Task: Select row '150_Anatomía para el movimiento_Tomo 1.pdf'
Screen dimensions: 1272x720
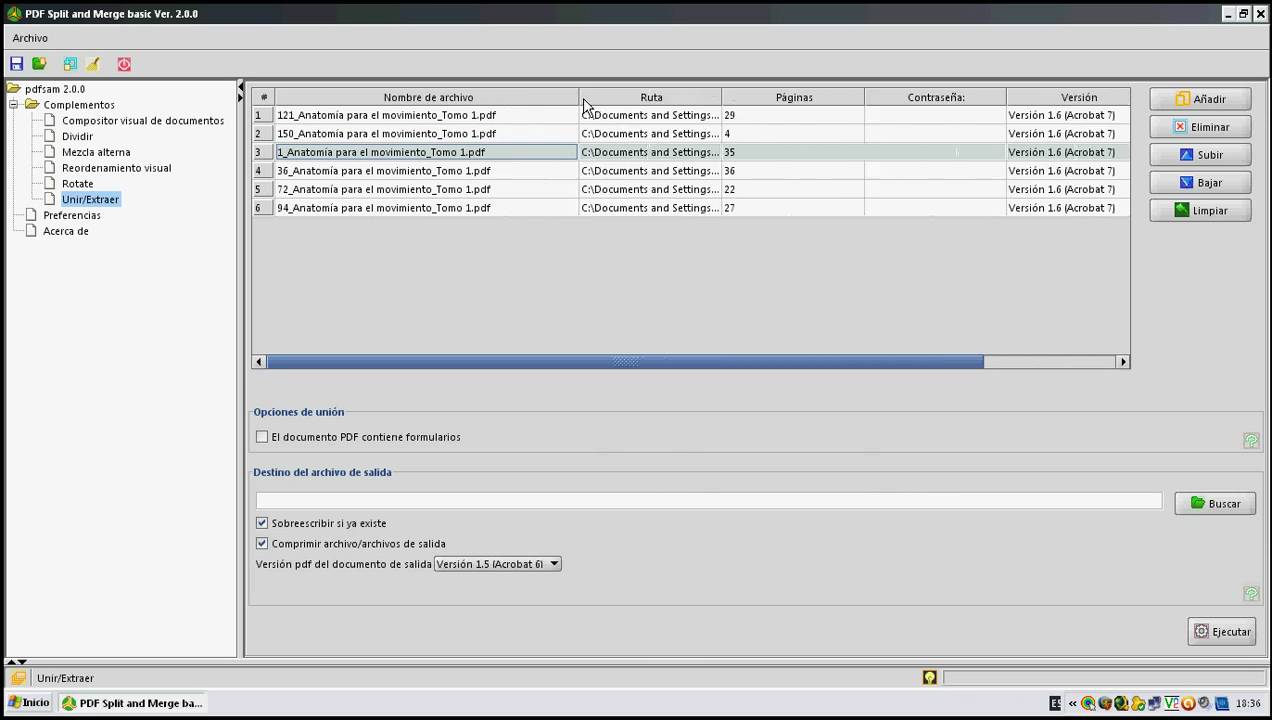Action: click(691, 133)
